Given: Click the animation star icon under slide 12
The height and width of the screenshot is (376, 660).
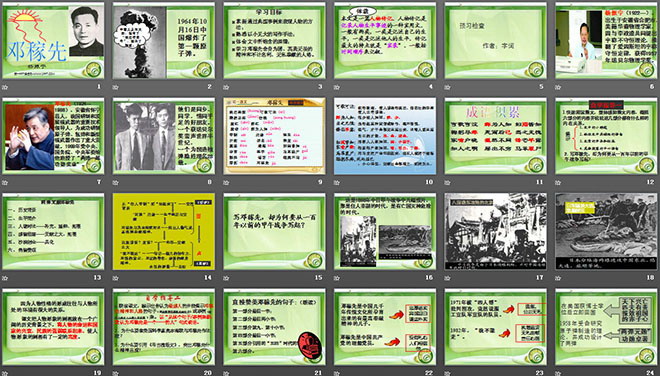Looking at the screenshot, I should (x=559, y=182).
